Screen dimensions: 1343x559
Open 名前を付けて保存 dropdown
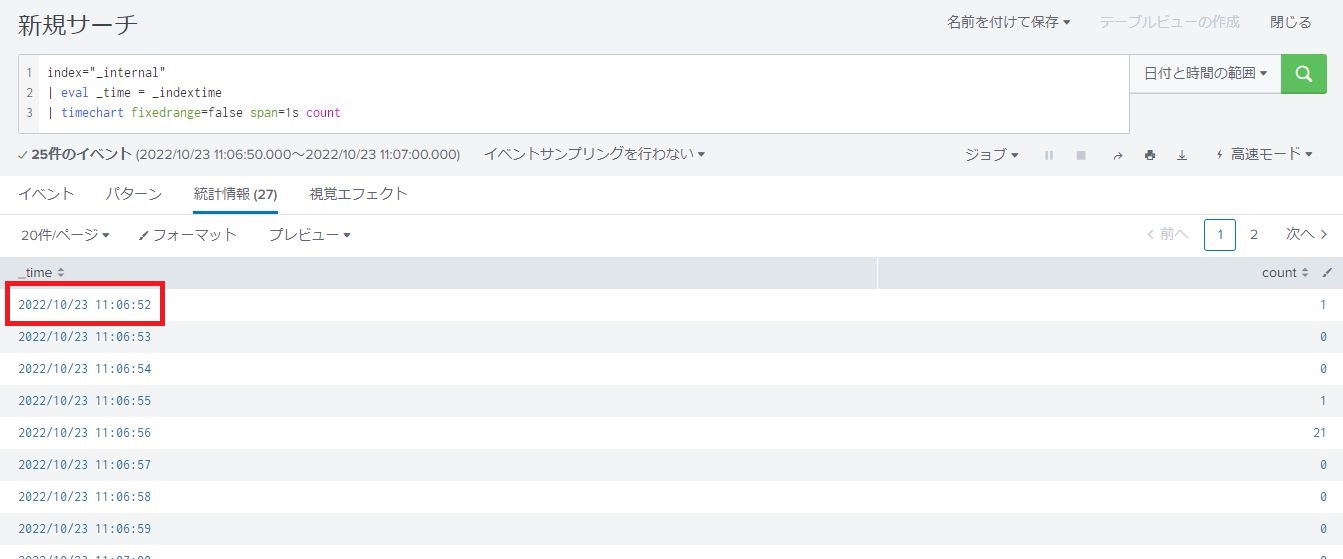click(x=1009, y=22)
